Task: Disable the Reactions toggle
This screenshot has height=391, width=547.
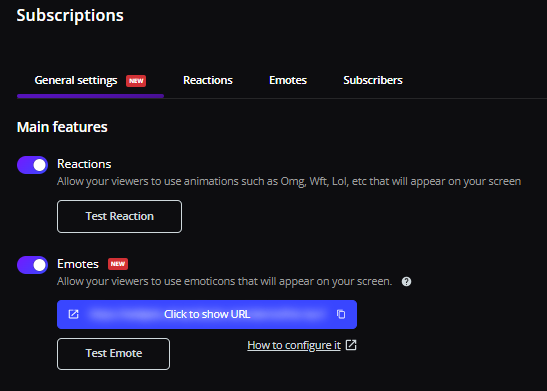Action: click(x=32, y=165)
